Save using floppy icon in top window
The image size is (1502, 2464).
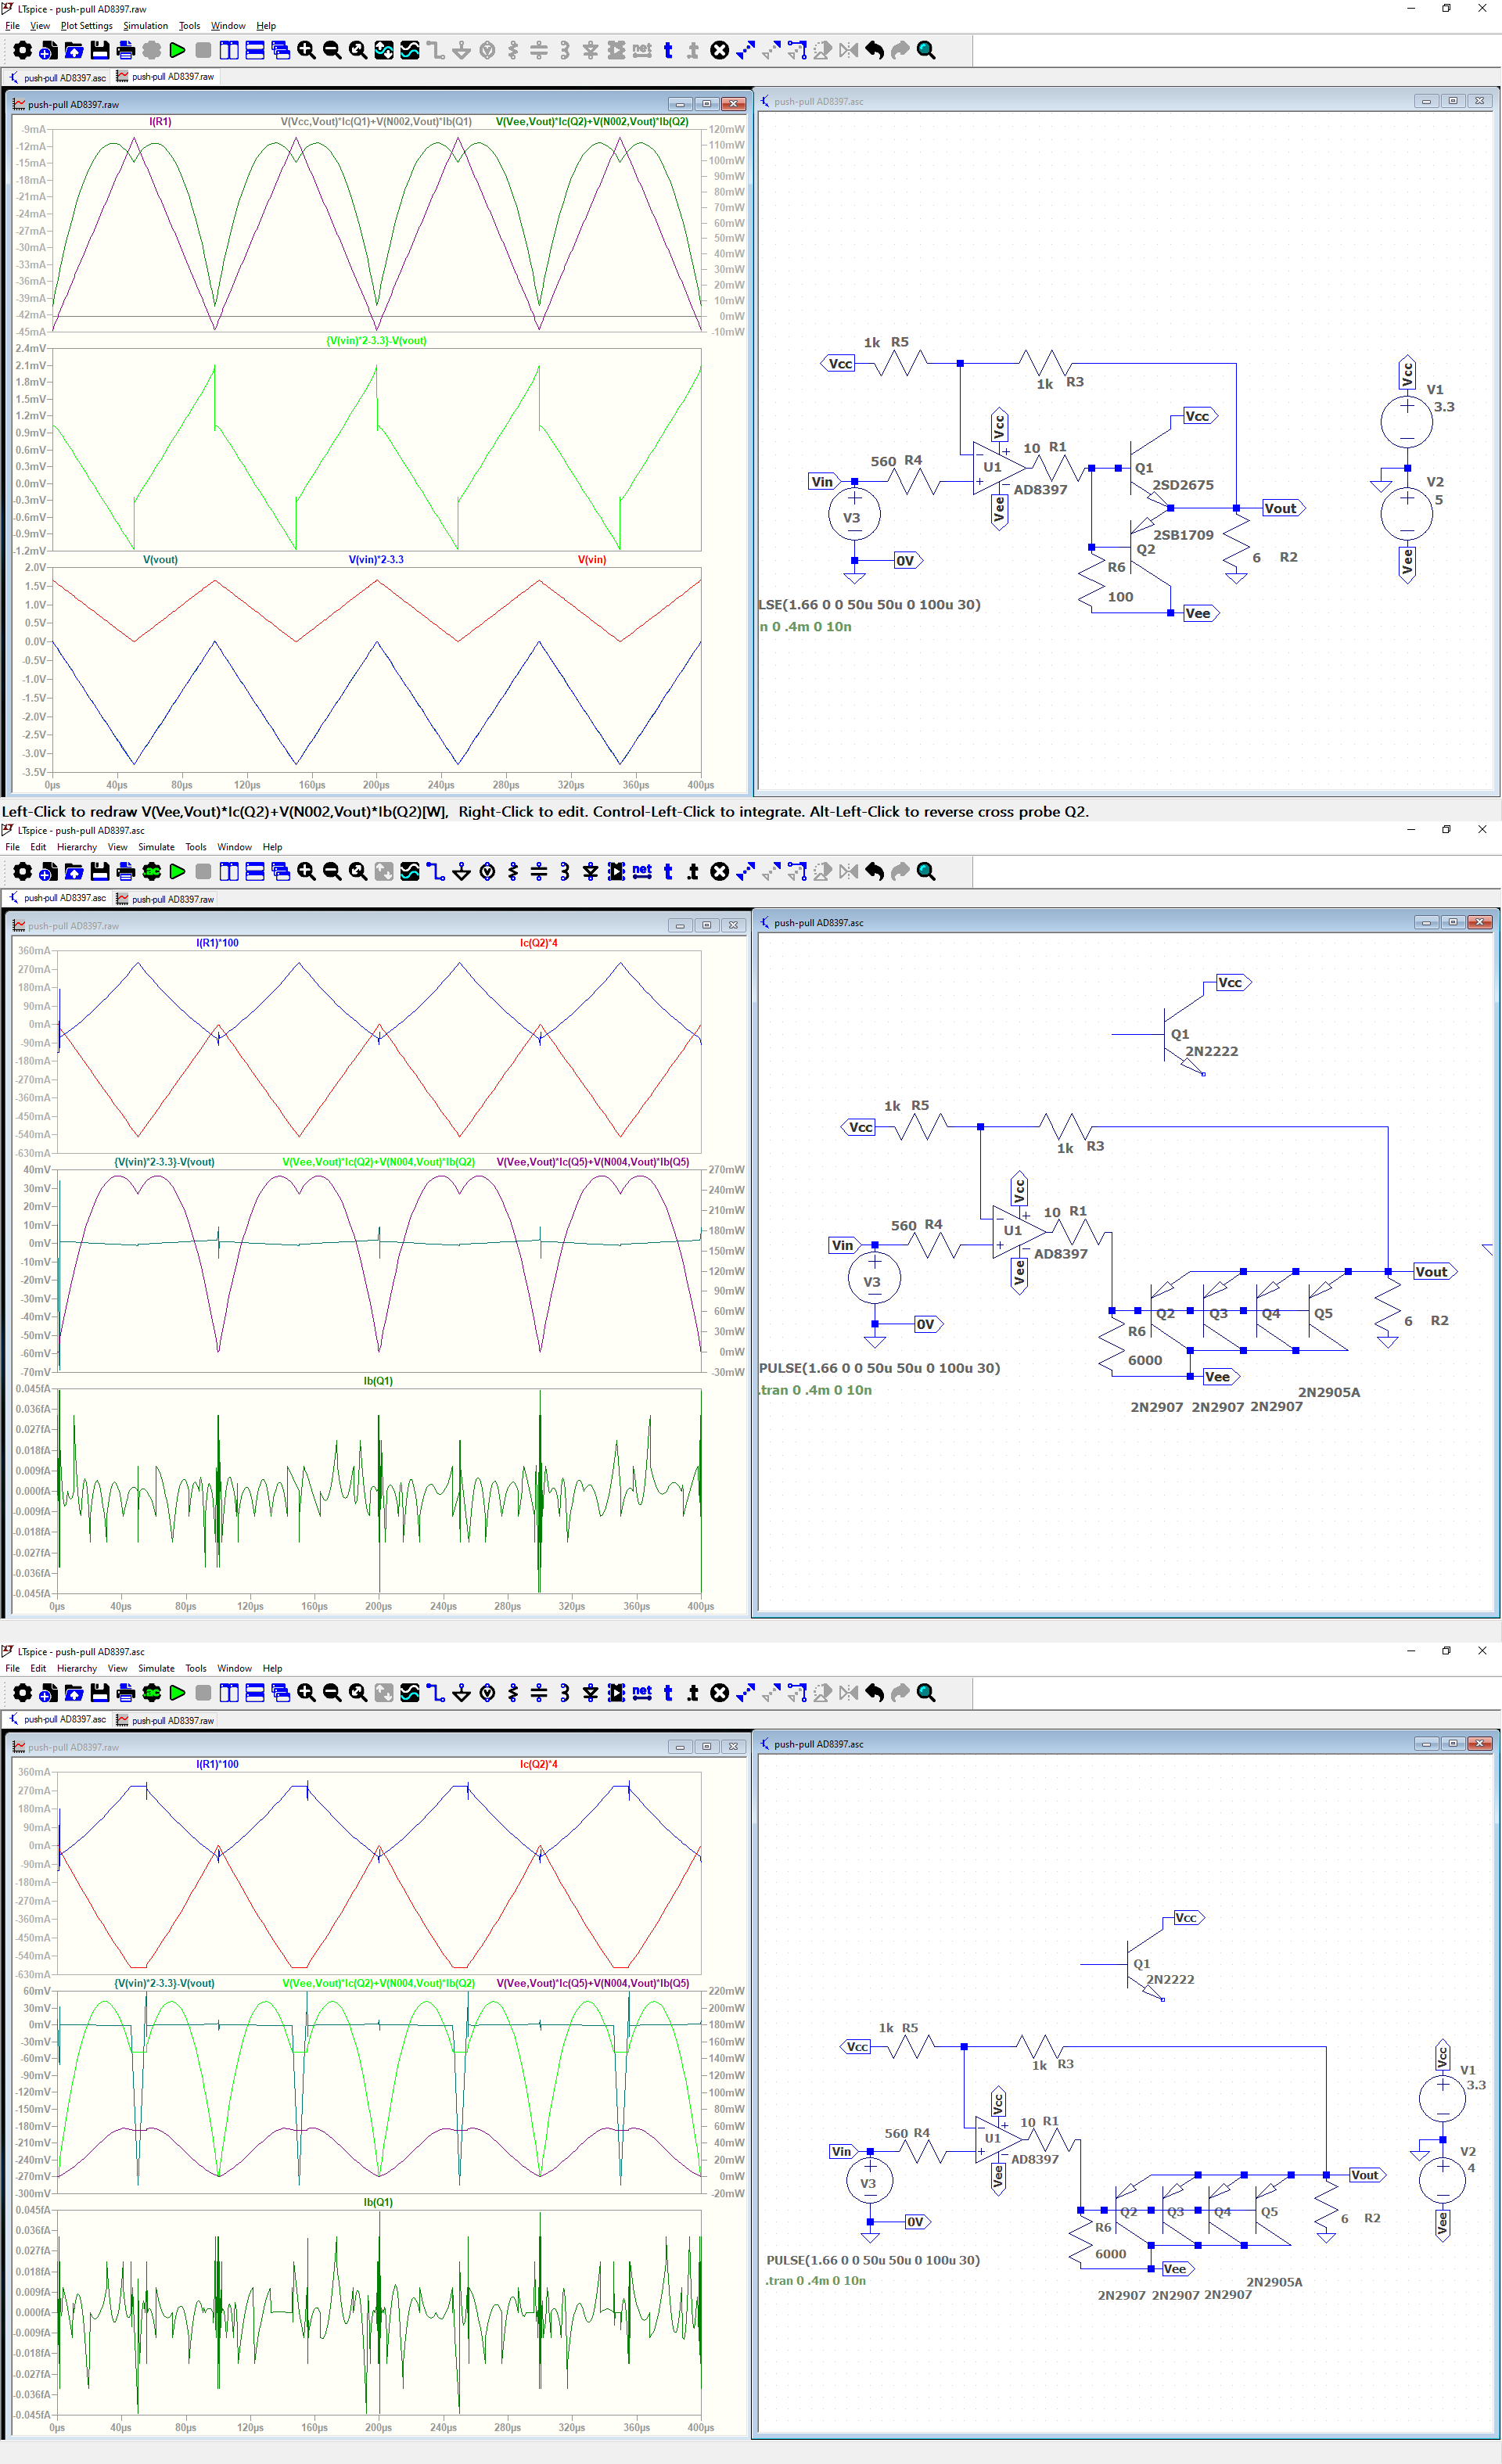(100, 50)
